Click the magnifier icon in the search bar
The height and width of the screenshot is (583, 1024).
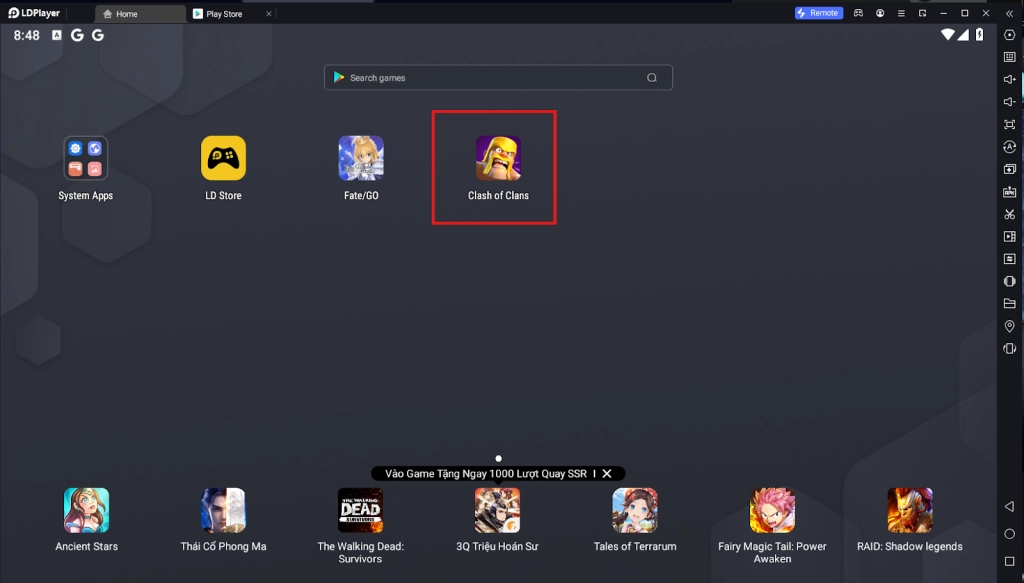coord(652,78)
